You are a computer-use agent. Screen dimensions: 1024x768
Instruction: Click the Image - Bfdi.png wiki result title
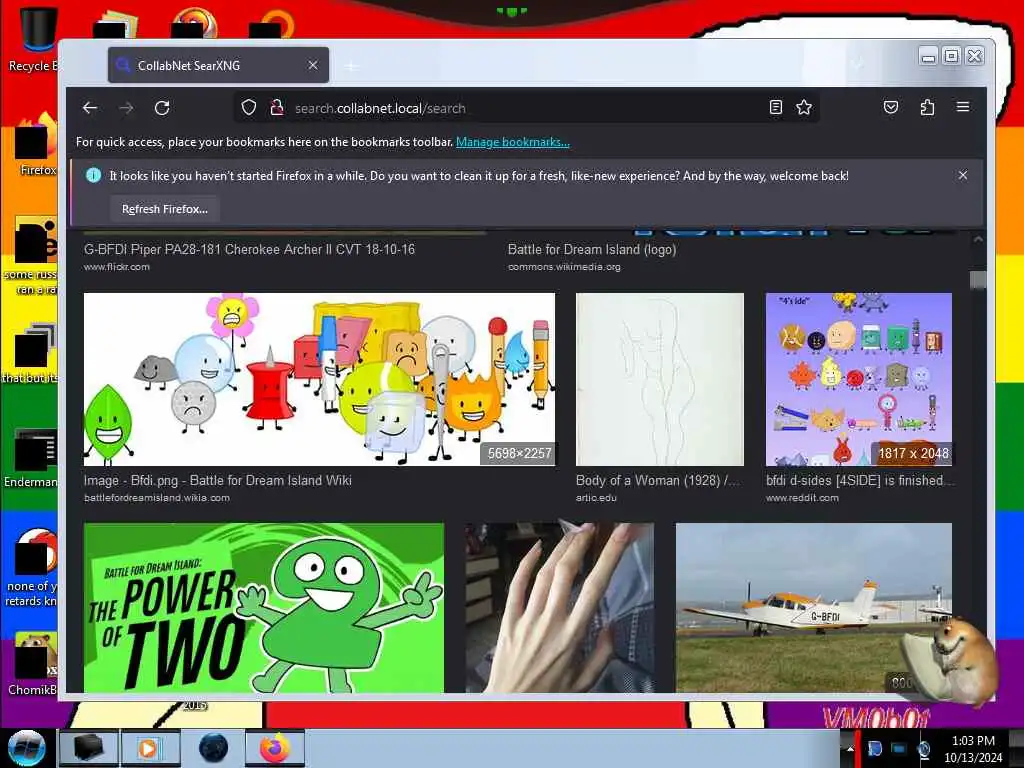pos(217,481)
